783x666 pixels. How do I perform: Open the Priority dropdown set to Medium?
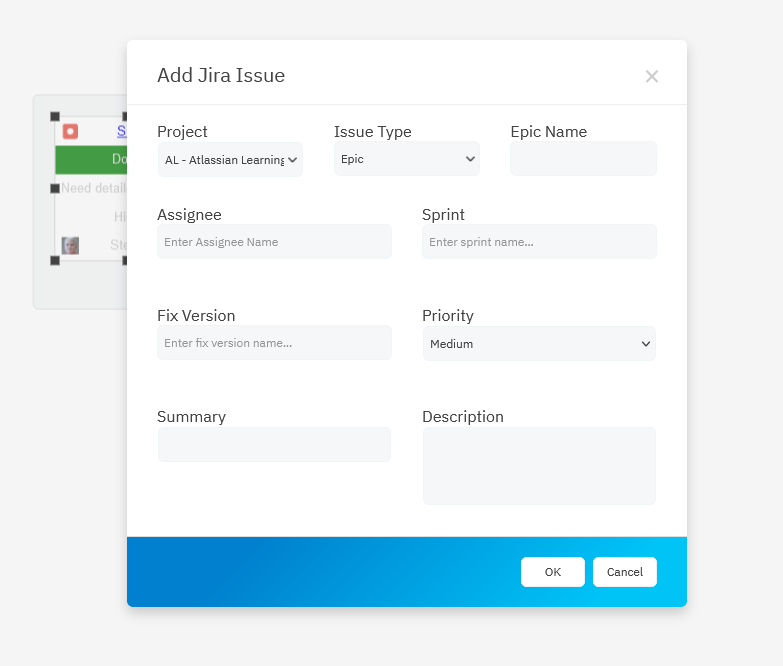point(539,344)
